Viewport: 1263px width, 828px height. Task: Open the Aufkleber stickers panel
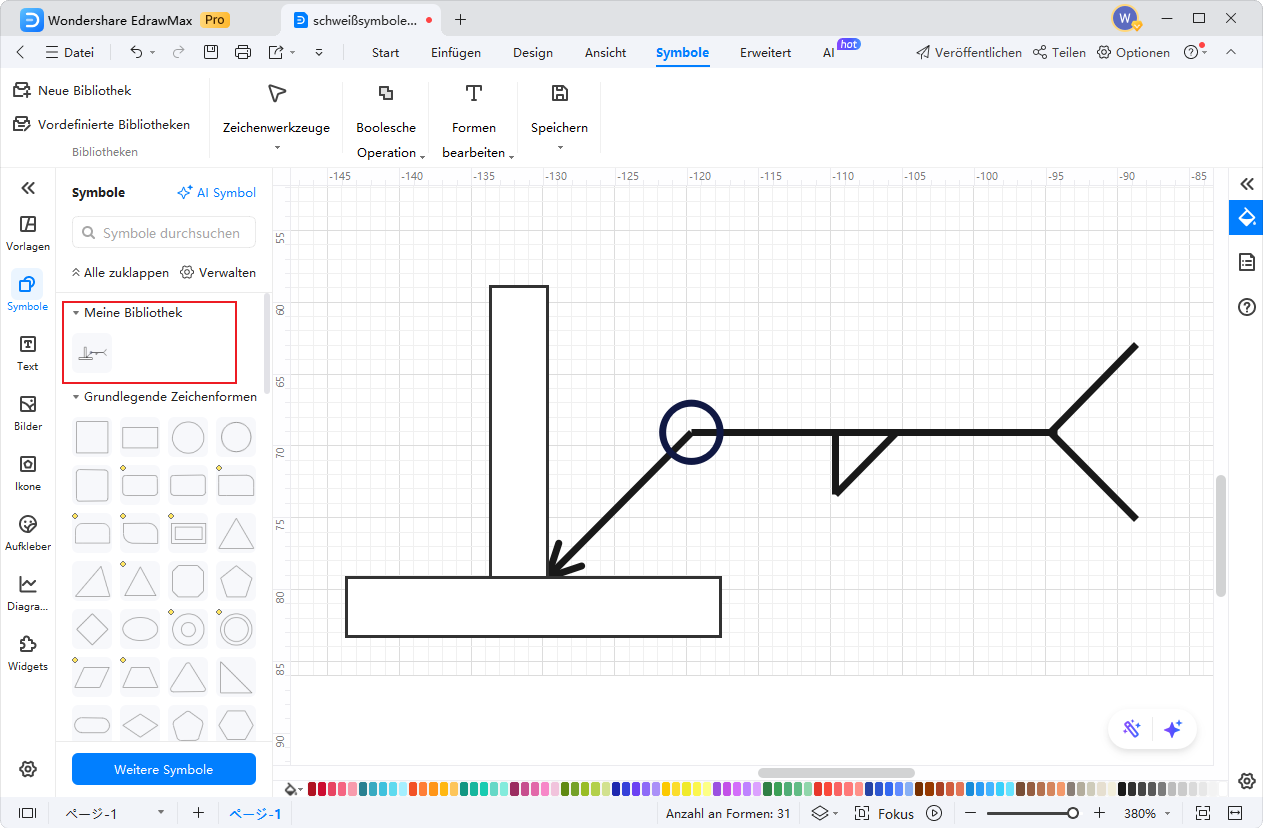point(28,532)
